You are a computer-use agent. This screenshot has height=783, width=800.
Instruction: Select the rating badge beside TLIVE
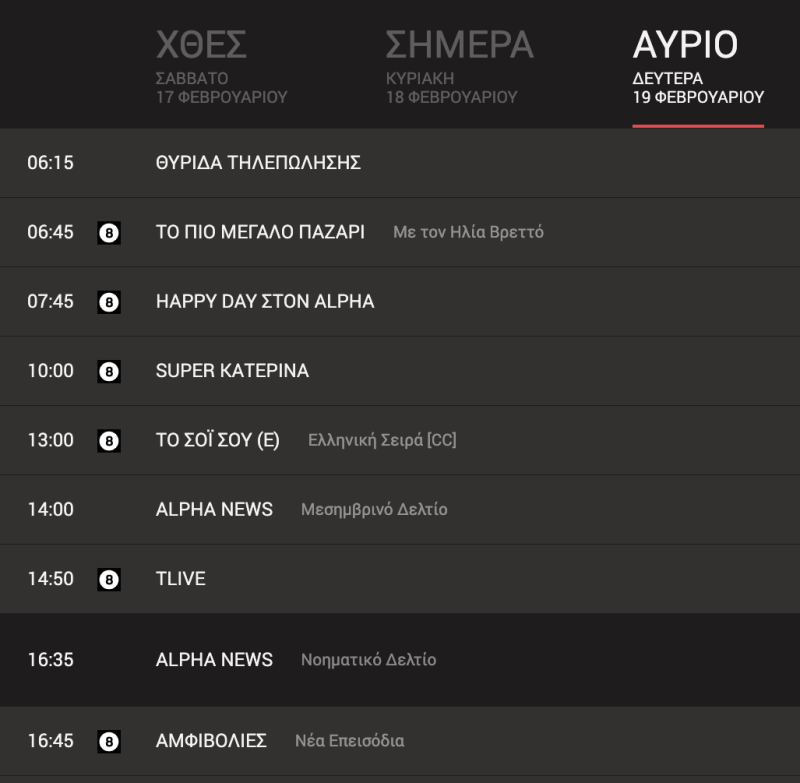coord(110,578)
